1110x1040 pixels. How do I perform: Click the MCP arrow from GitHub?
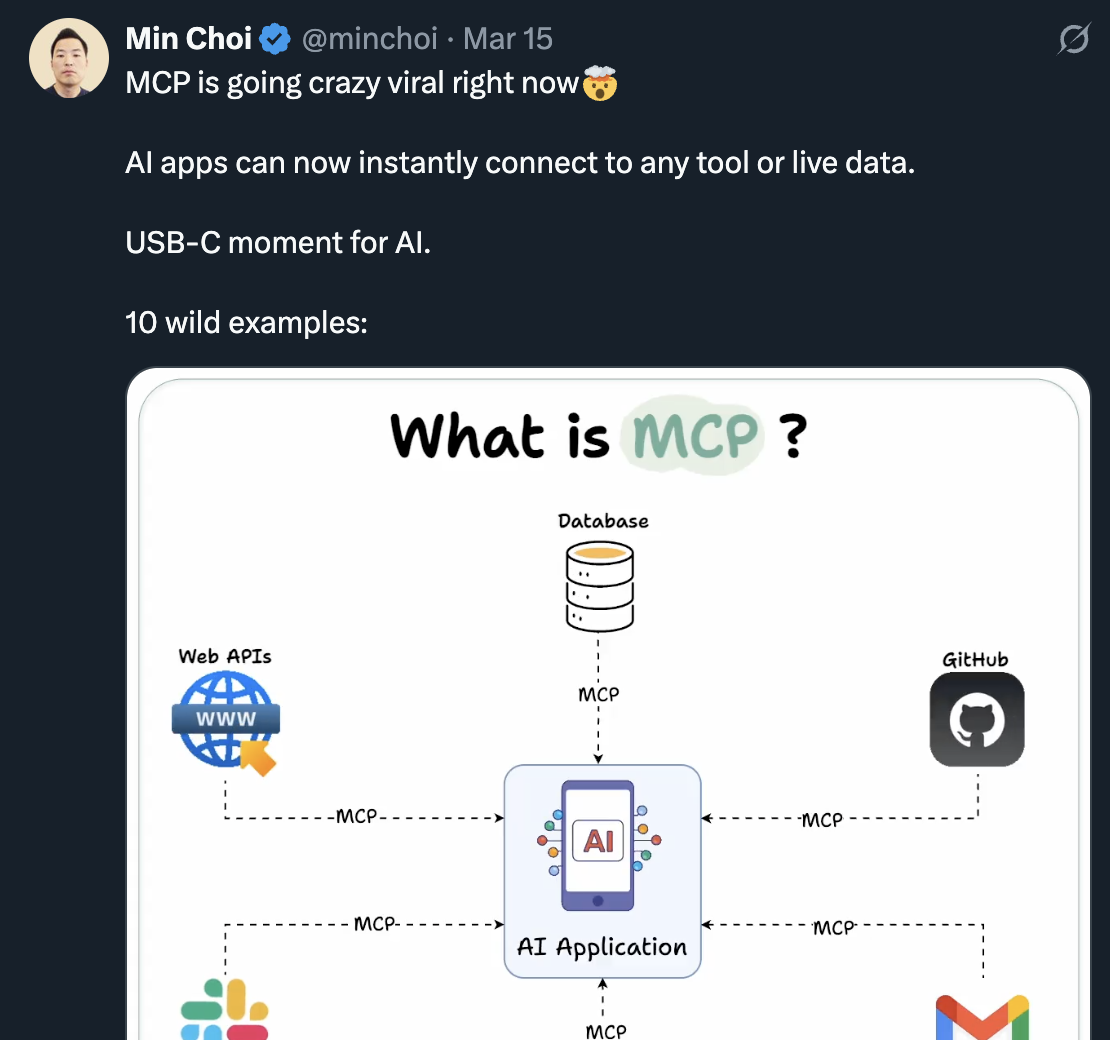[822, 819]
